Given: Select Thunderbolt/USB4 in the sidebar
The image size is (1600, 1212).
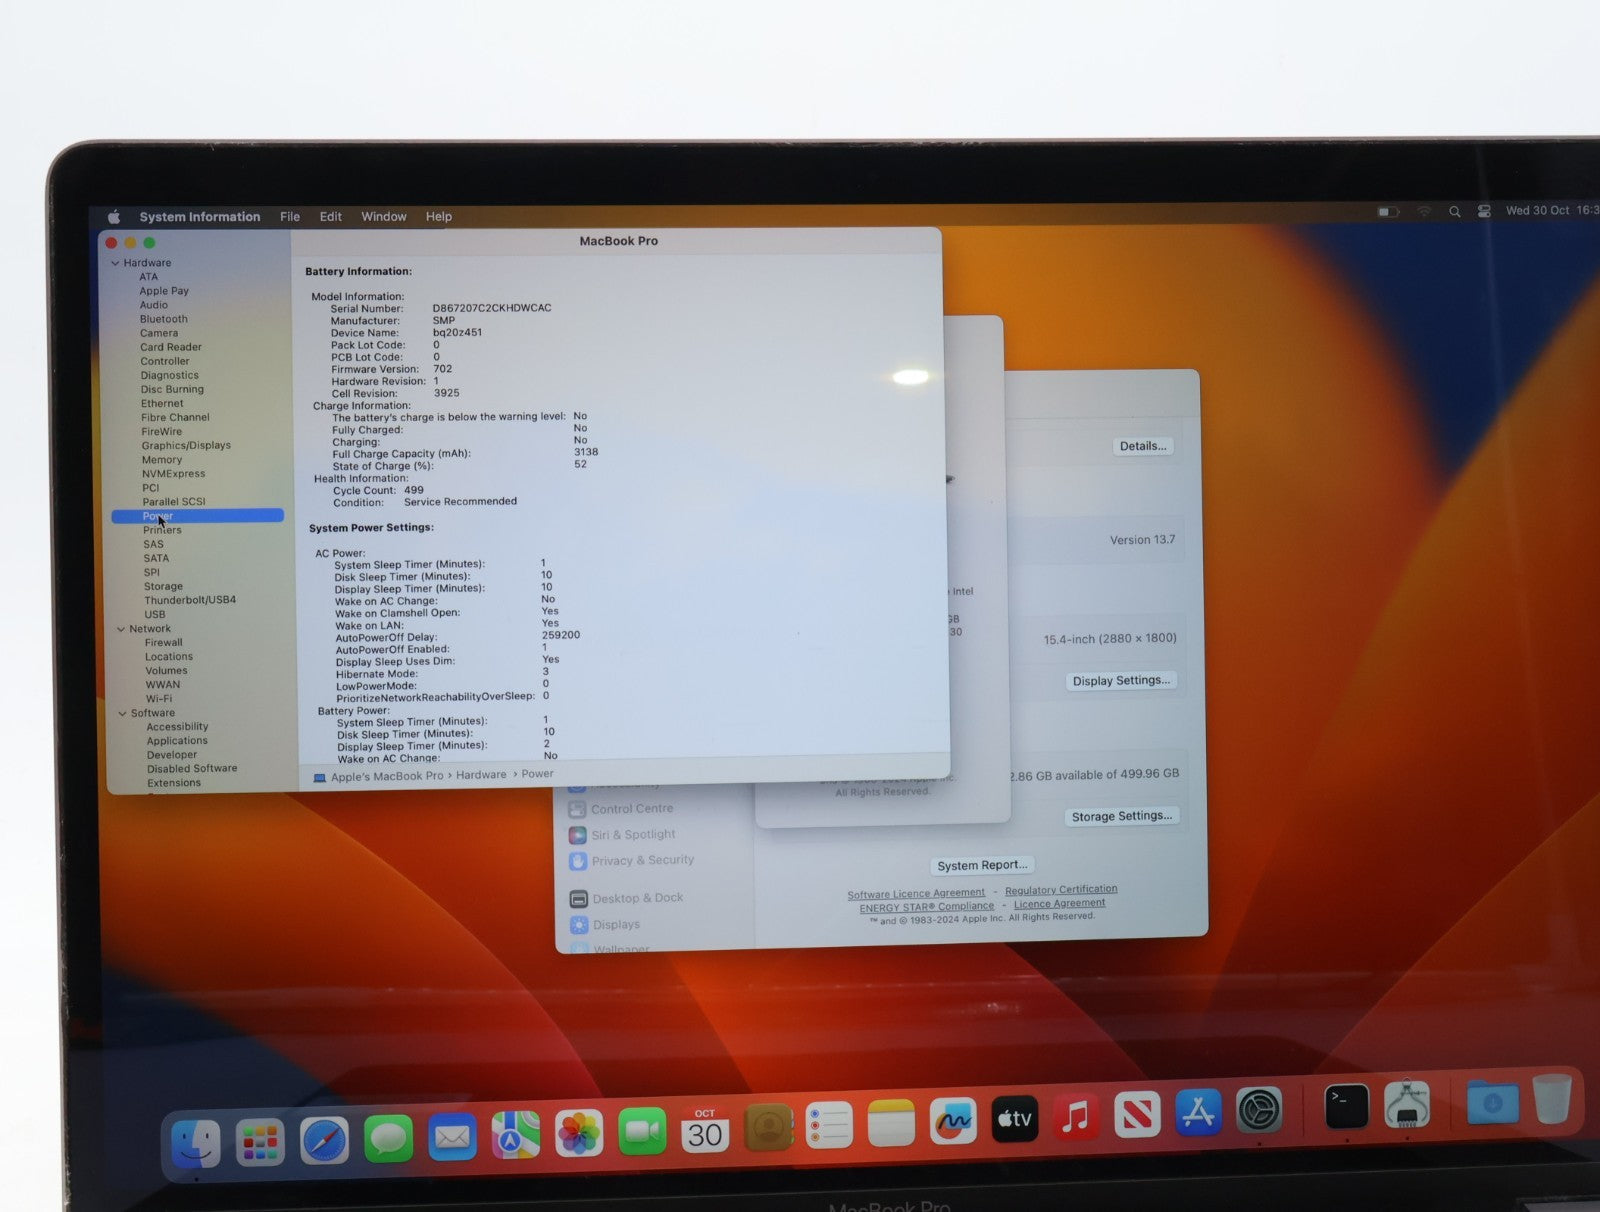Looking at the screenshot, I should [190, 600].
